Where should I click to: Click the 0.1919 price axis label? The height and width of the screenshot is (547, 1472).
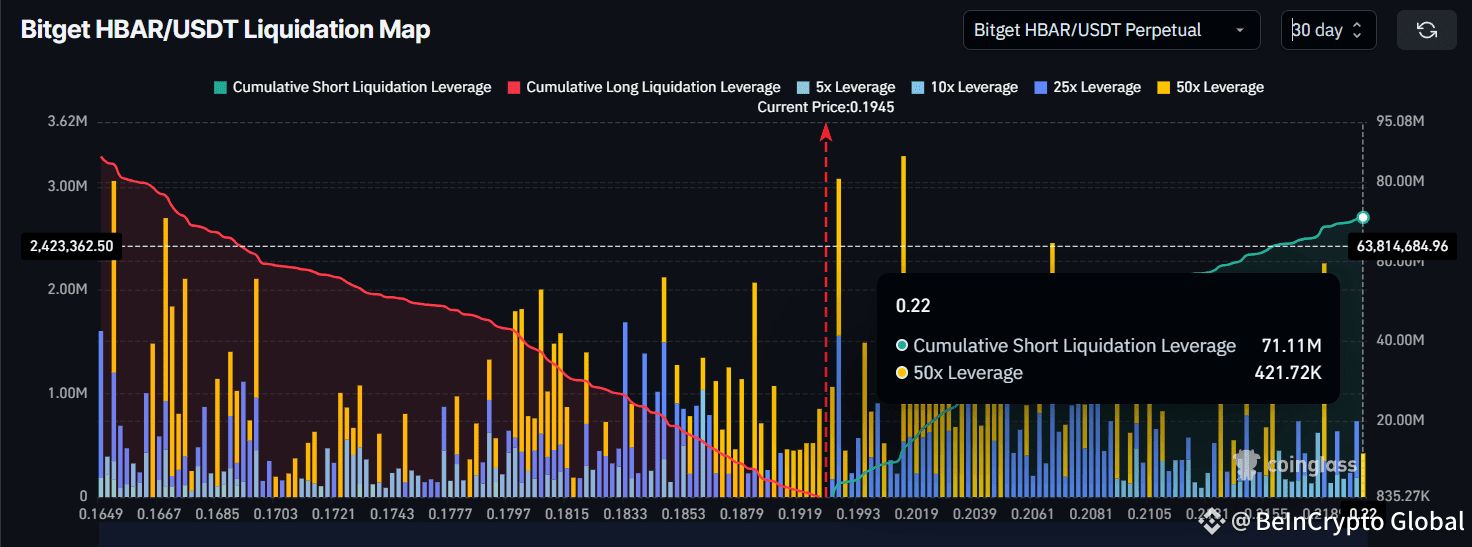pos(801,514)
